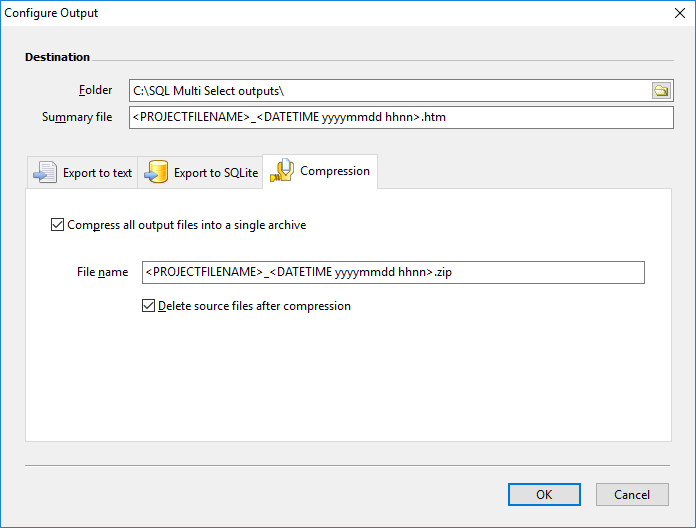Click the Configure Output title bar
This screenshot has width=696, height=528.
tap(300, 13)
